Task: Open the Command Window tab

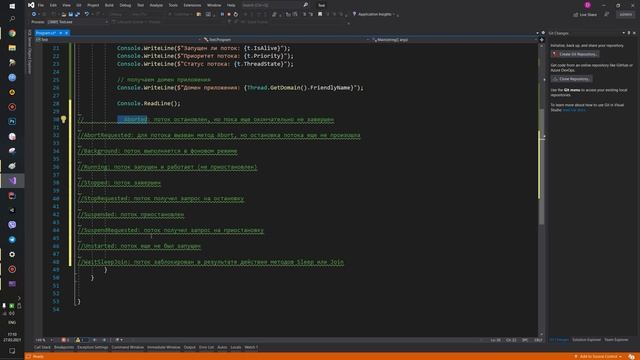Action: (x=128, y=347)
